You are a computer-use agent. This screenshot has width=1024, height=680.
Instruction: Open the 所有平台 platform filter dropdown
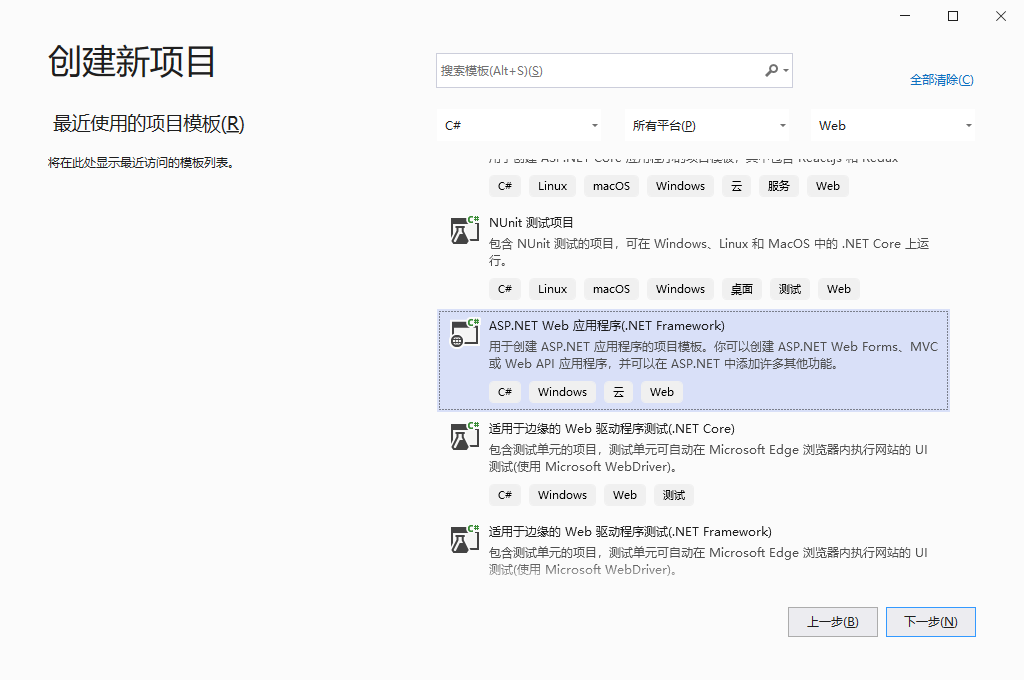pos(707,125)
